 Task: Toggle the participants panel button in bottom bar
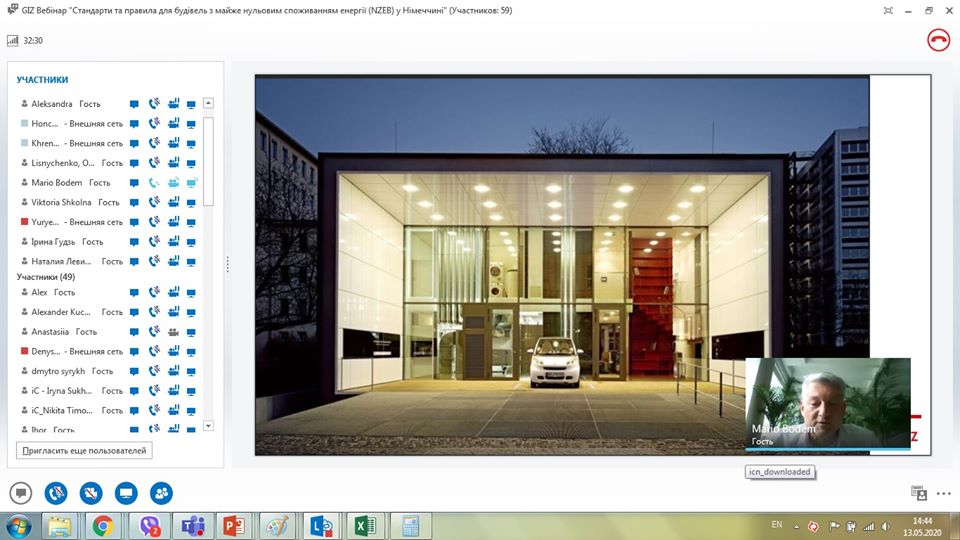click(162, 493)
